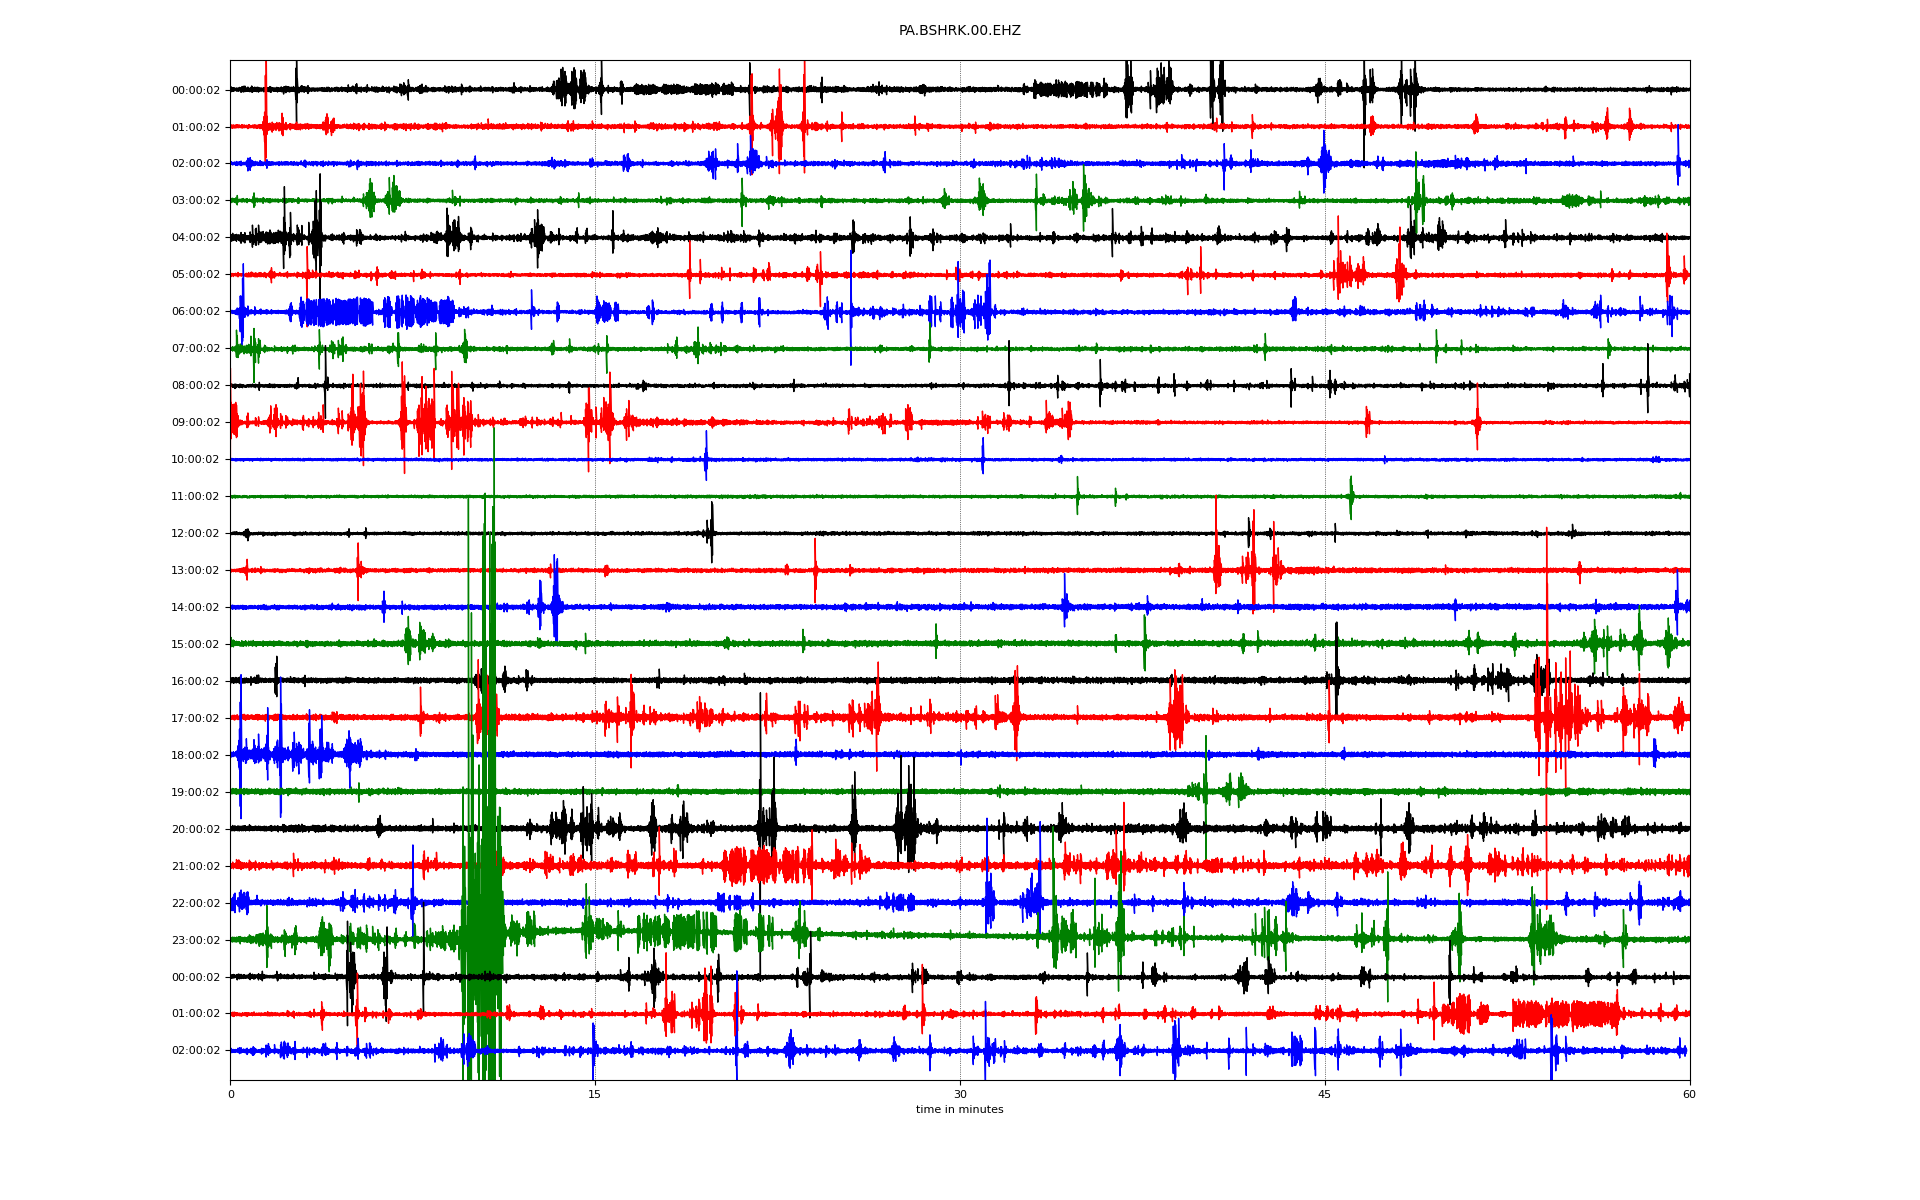This screenshot has height=1200, width=1920.
Task: Click the 10:00:02 time row label
Action: coord(196,460)
